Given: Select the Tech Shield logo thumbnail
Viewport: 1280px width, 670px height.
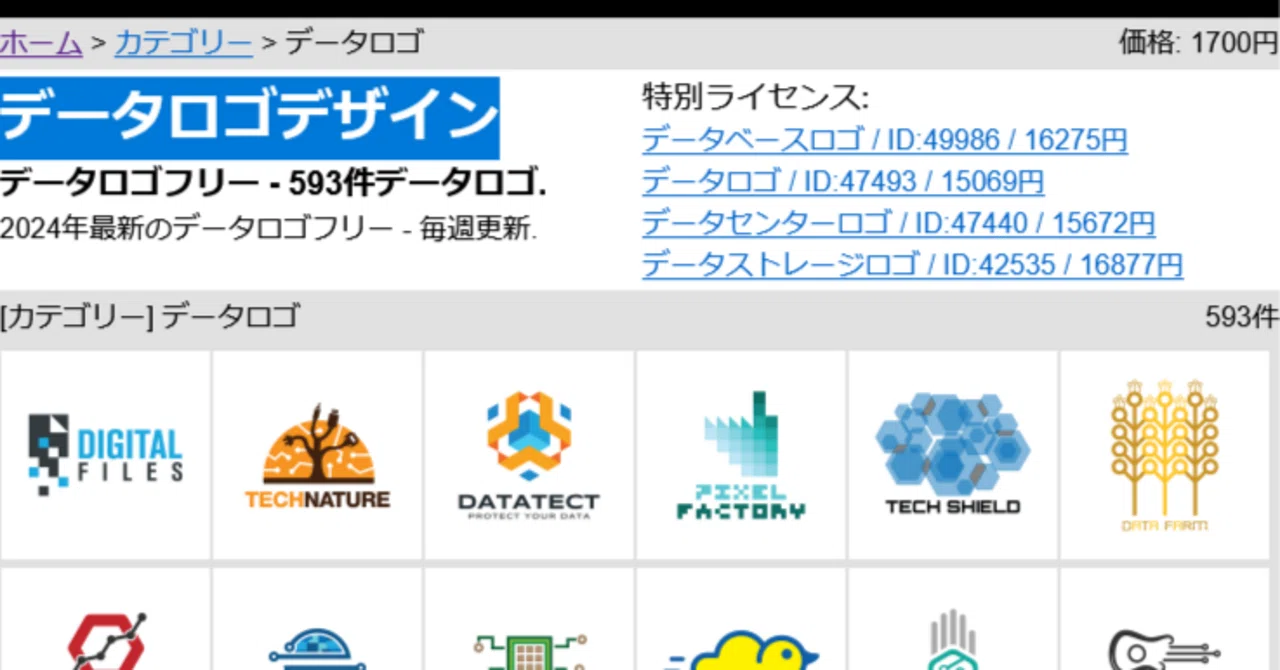Looking at the screenshot, I should click(x=953, y=455).
